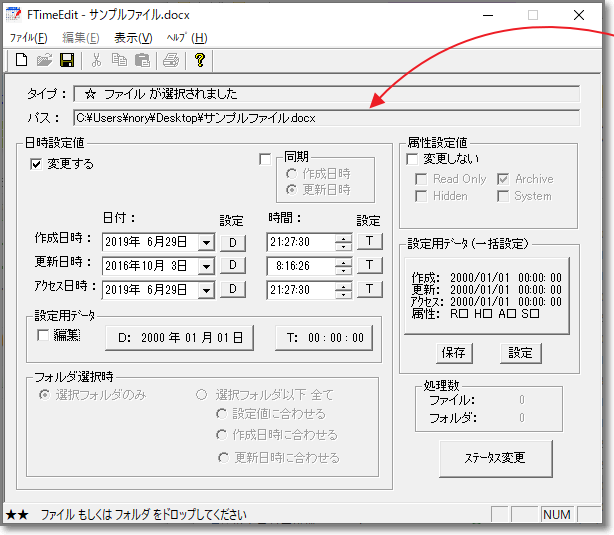Open the 作成日時 date dropdown
This screenshot has width=614, height=535.
click(205, 242)
